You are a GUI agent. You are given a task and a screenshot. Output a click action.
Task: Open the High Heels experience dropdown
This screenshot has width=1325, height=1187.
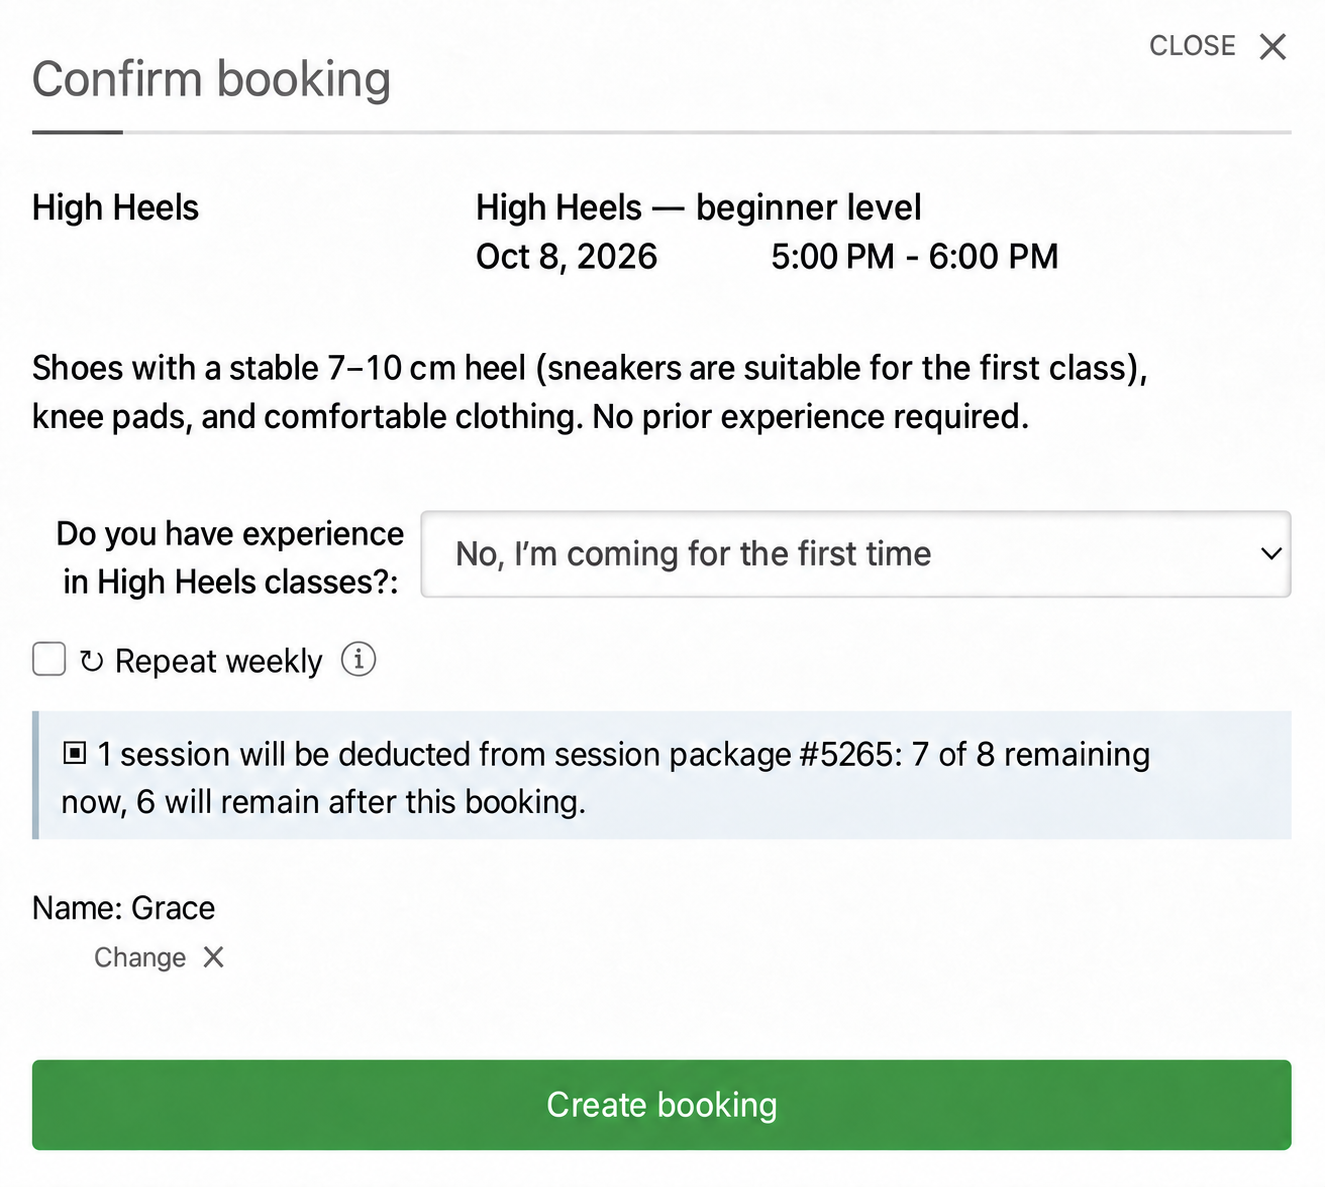click(856, 554)
